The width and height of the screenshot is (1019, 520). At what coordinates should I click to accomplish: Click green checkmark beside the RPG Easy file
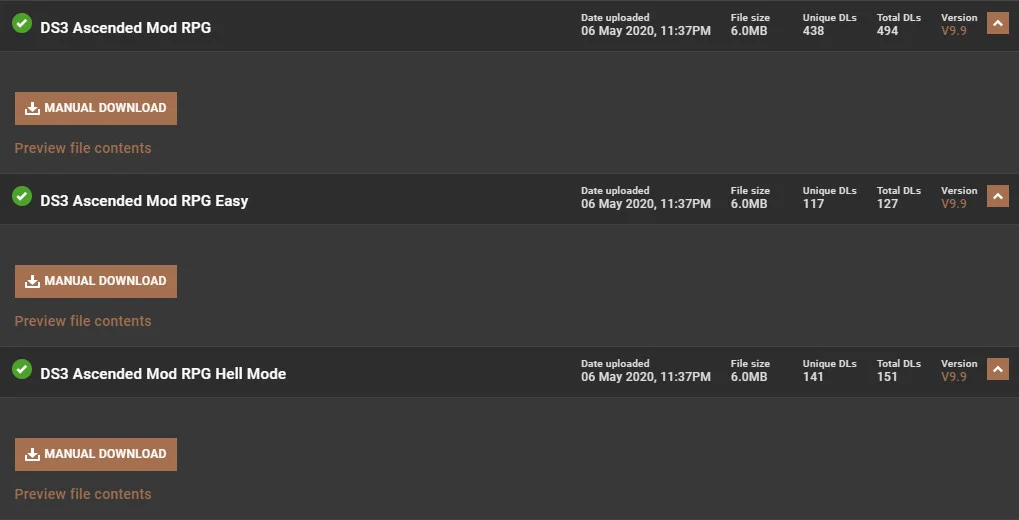(22, 196)
